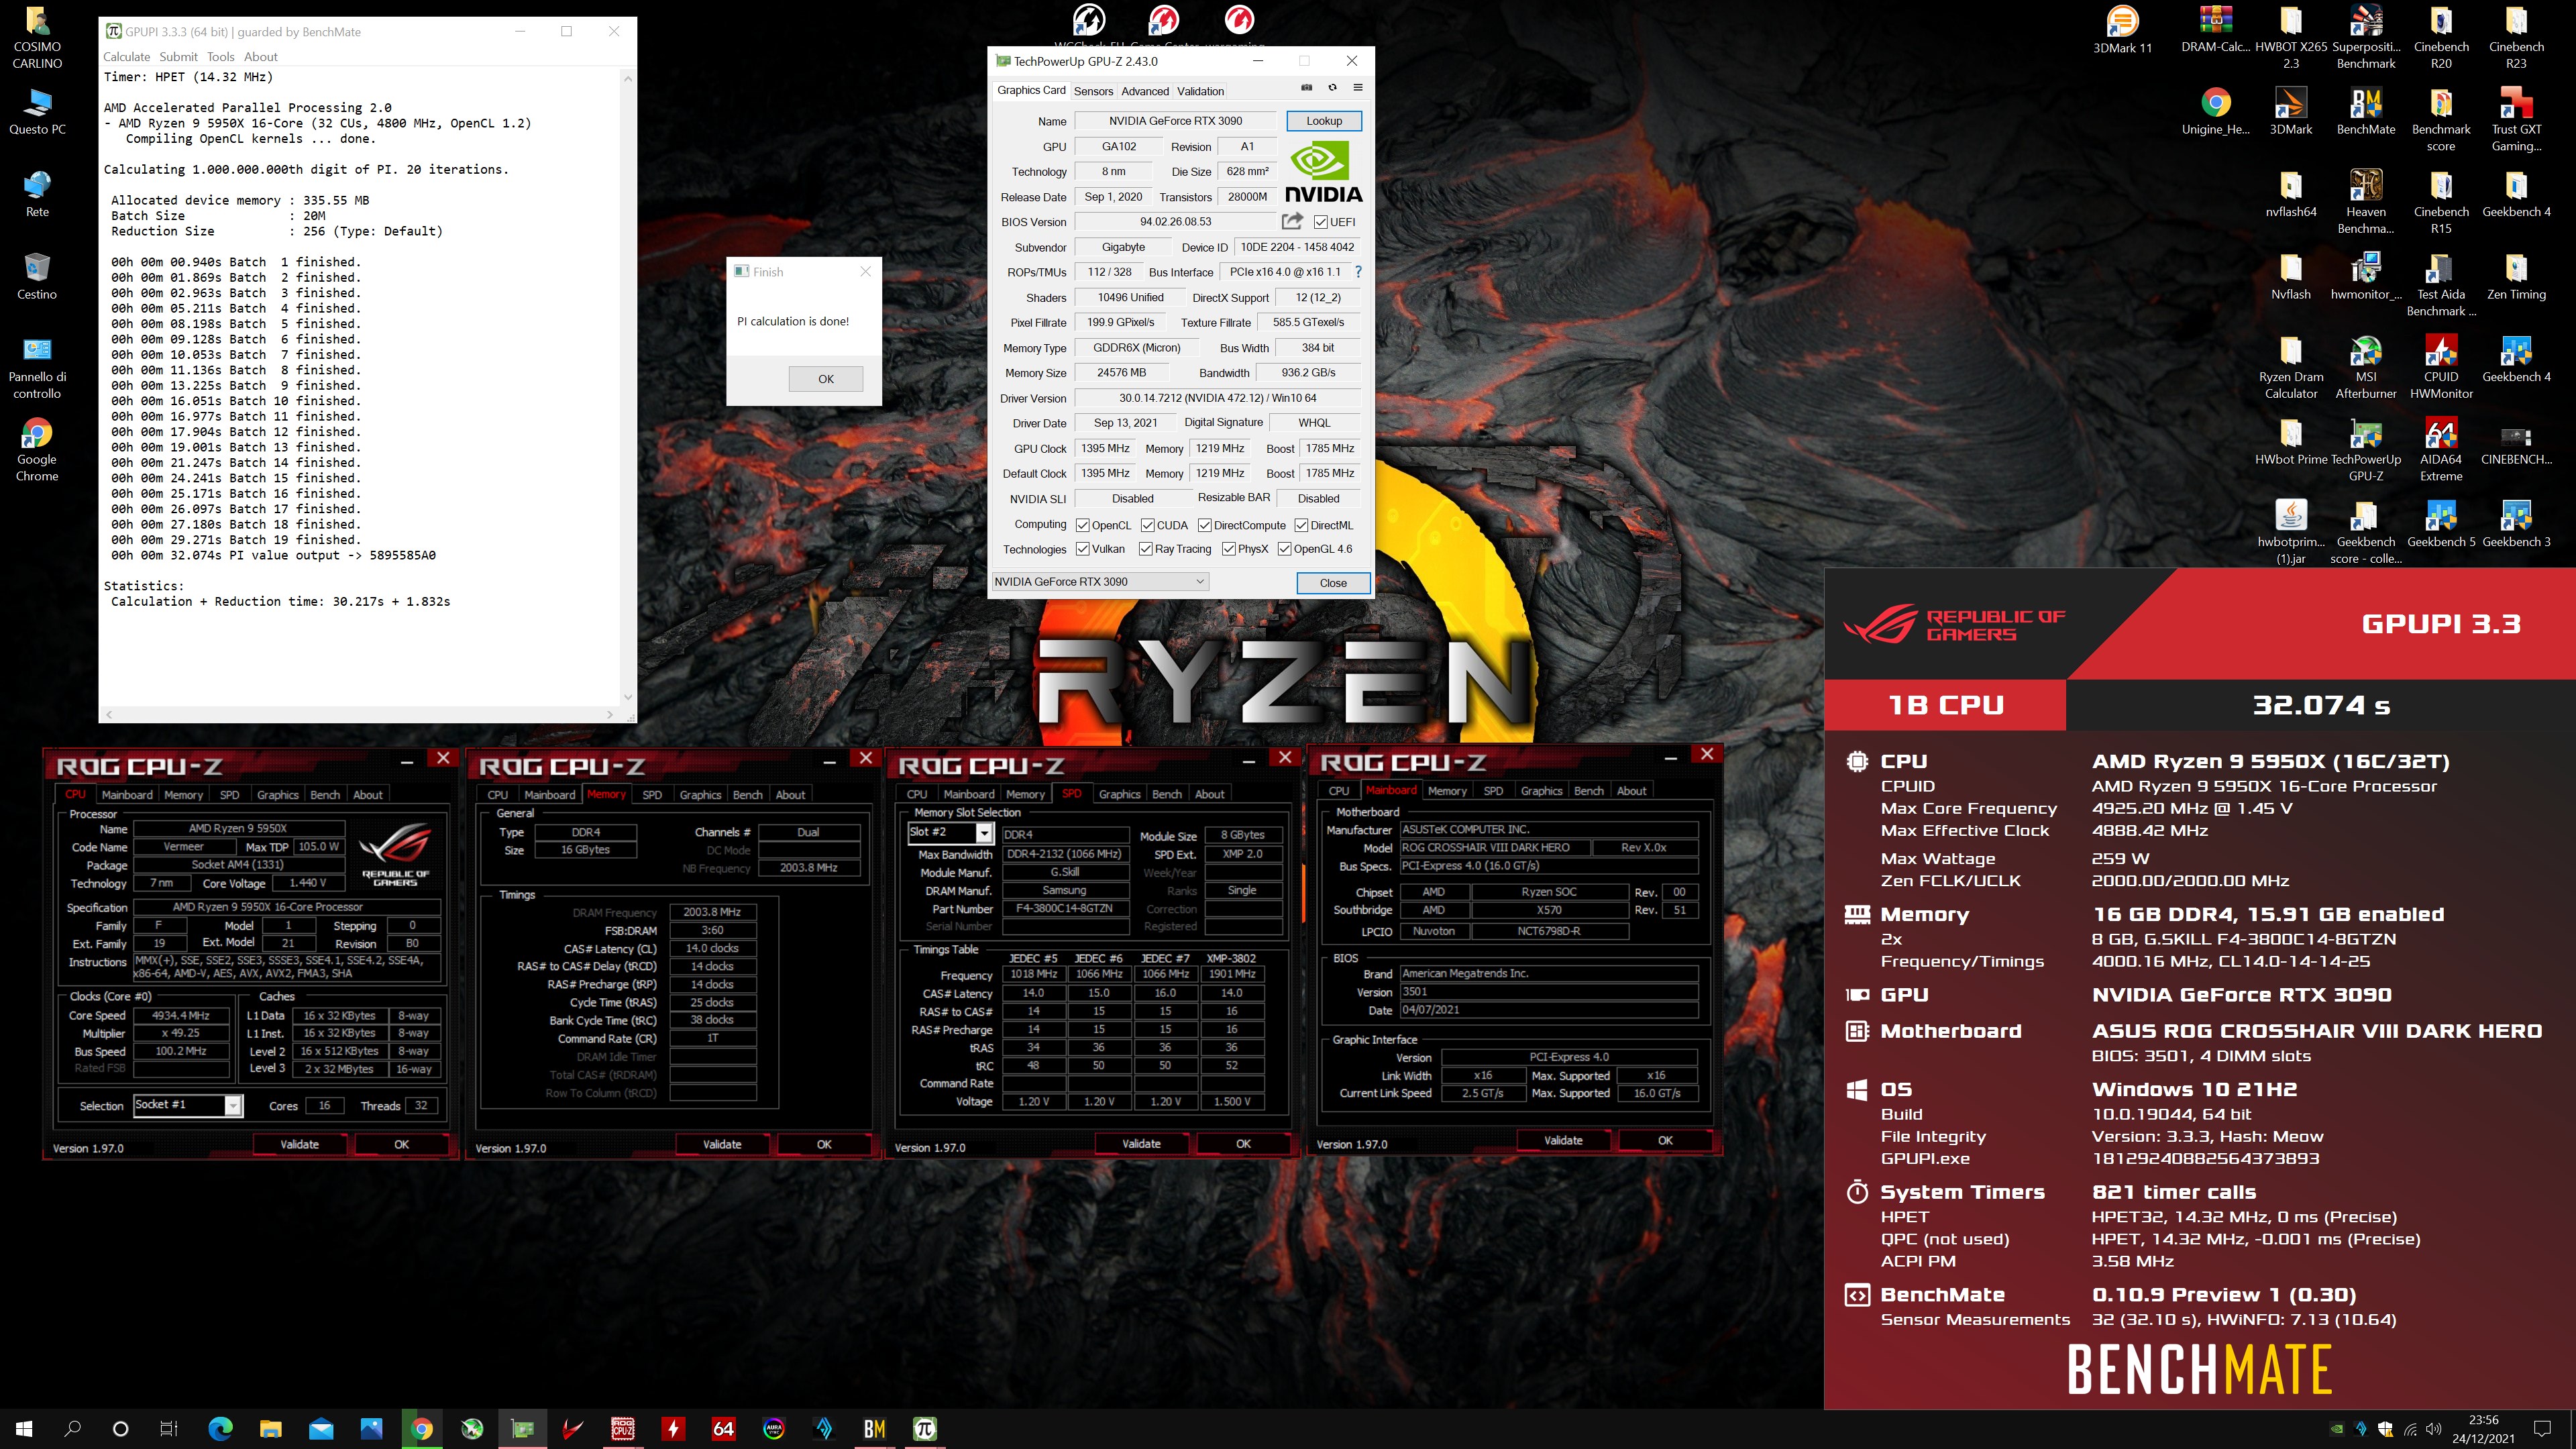The image size is (2576, 1449).
Task: Open the About menu in GPUPI
Action: coord(261,57)
